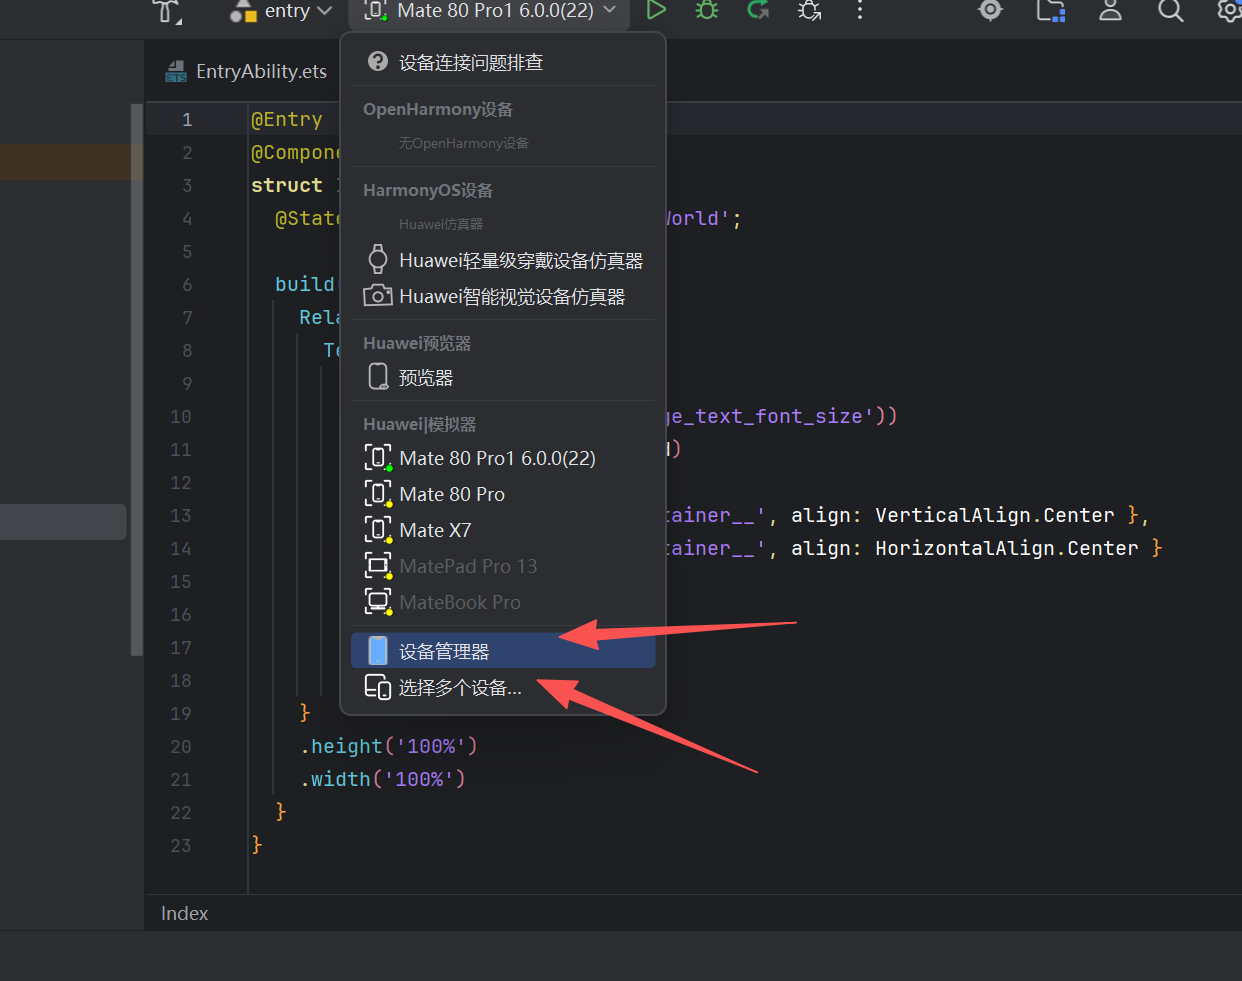Click the Mate 80 Pro device icon
This screenshot has width=1242, height=981.
pos(378,494)
